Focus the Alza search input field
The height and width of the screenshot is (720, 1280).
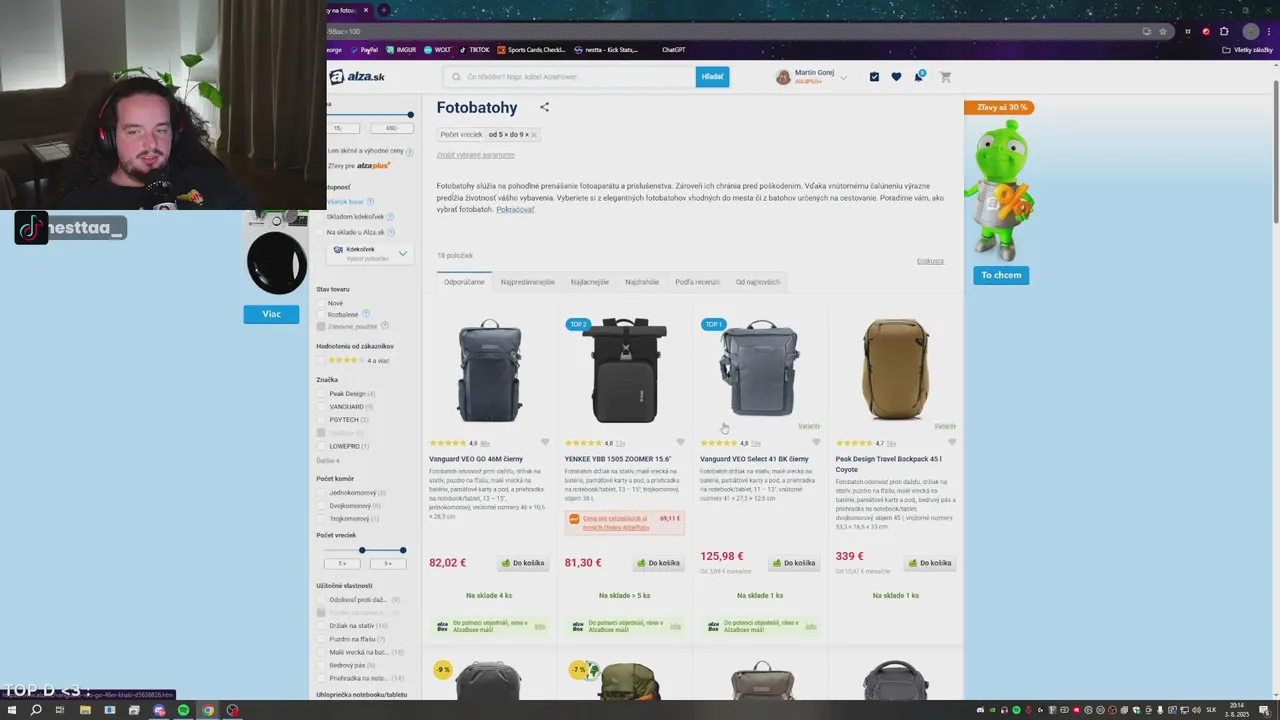[570, 77]
